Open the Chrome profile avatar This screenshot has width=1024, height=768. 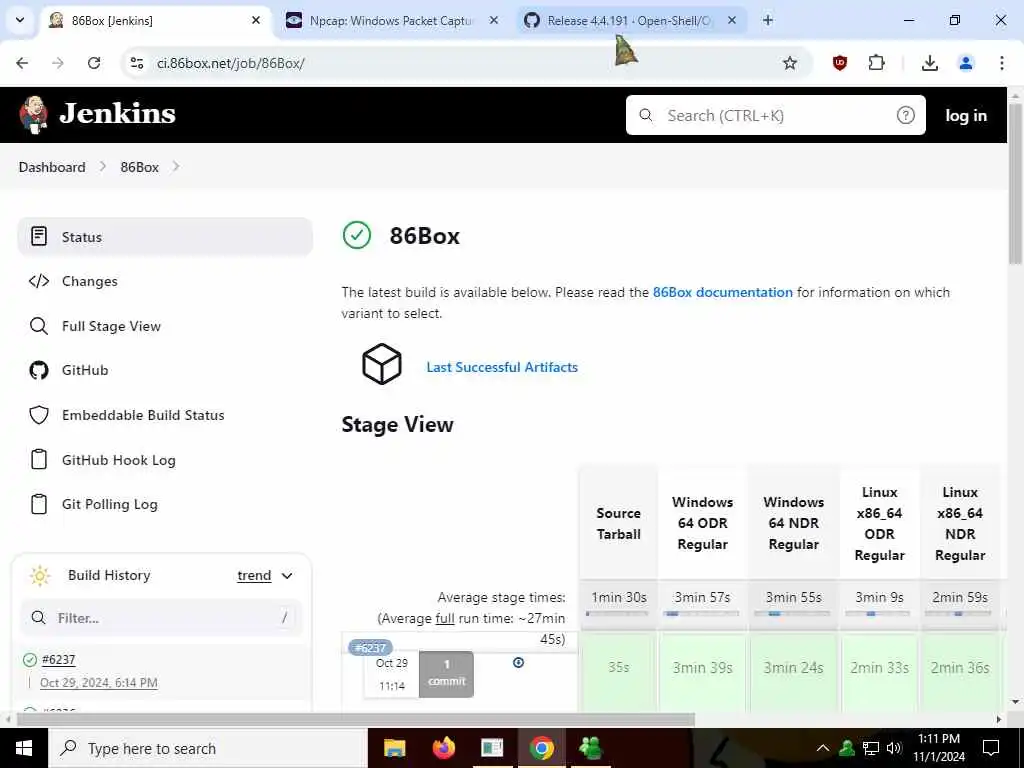pyautogui.click(x=966, y=63)
